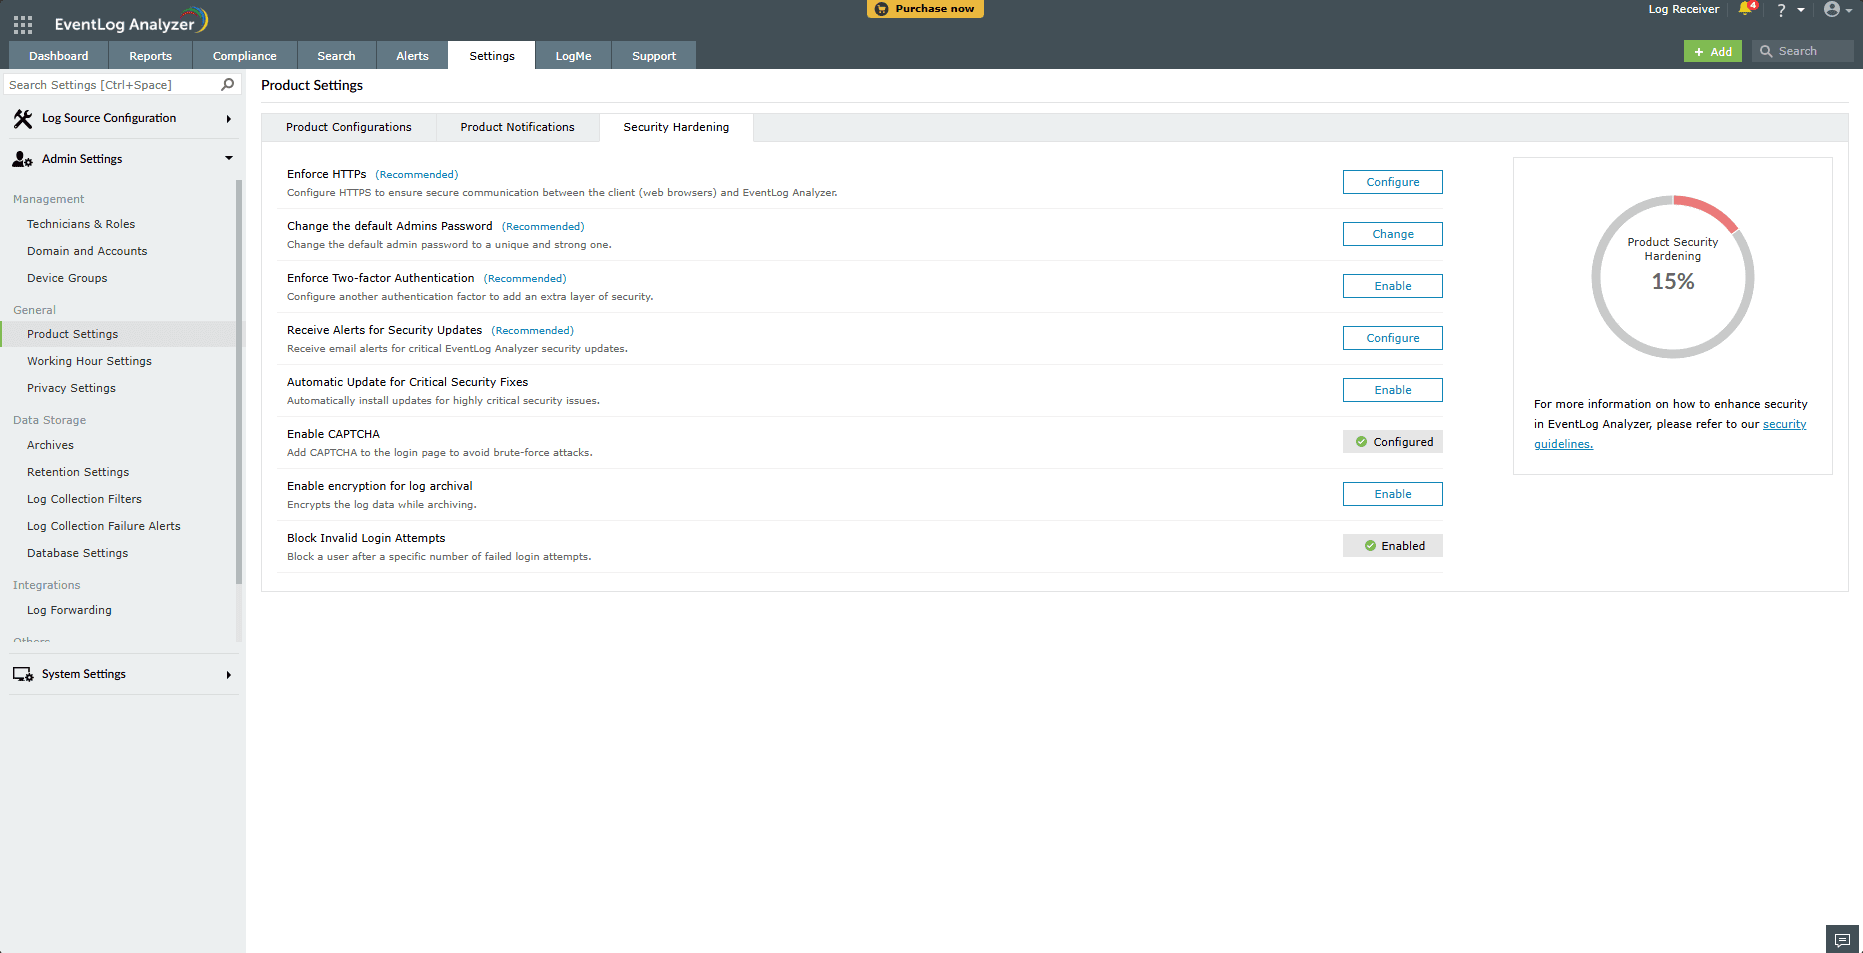Expand the System Settings arrow

[x=229, y=675]
